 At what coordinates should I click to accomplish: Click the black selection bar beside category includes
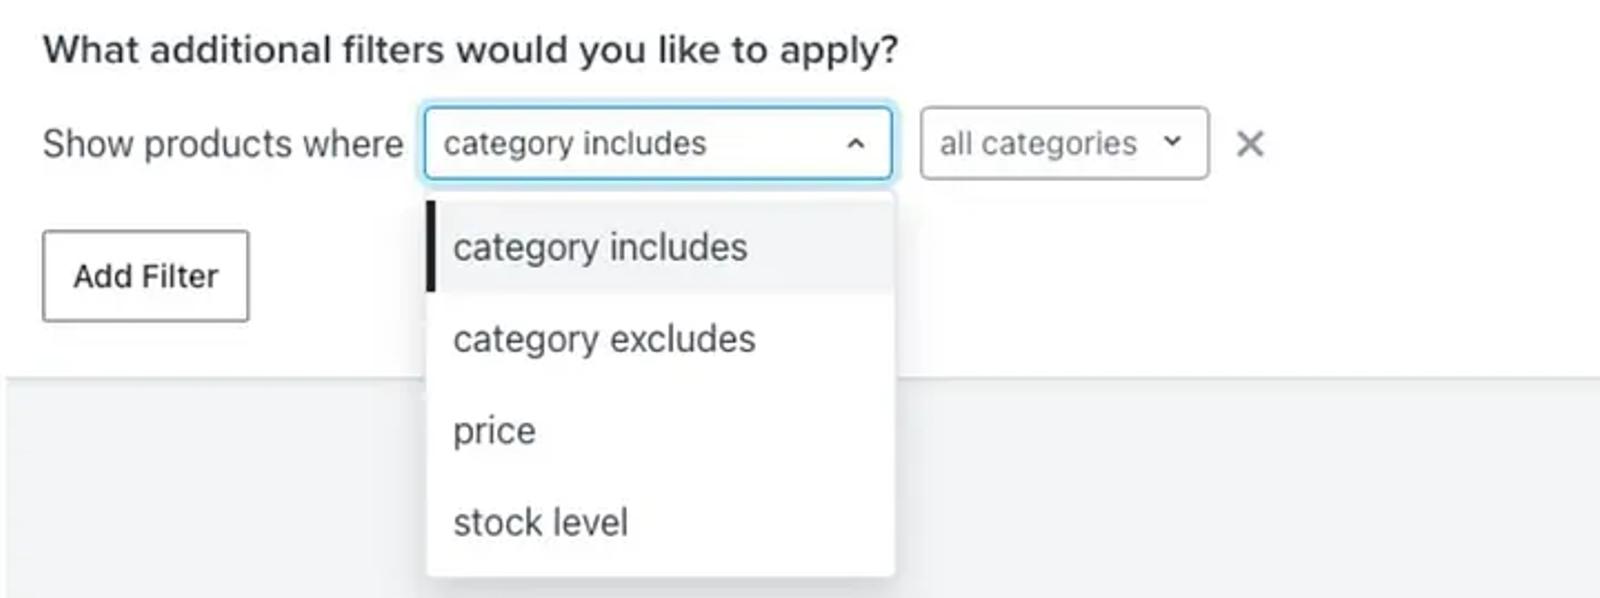coord(431,247)
